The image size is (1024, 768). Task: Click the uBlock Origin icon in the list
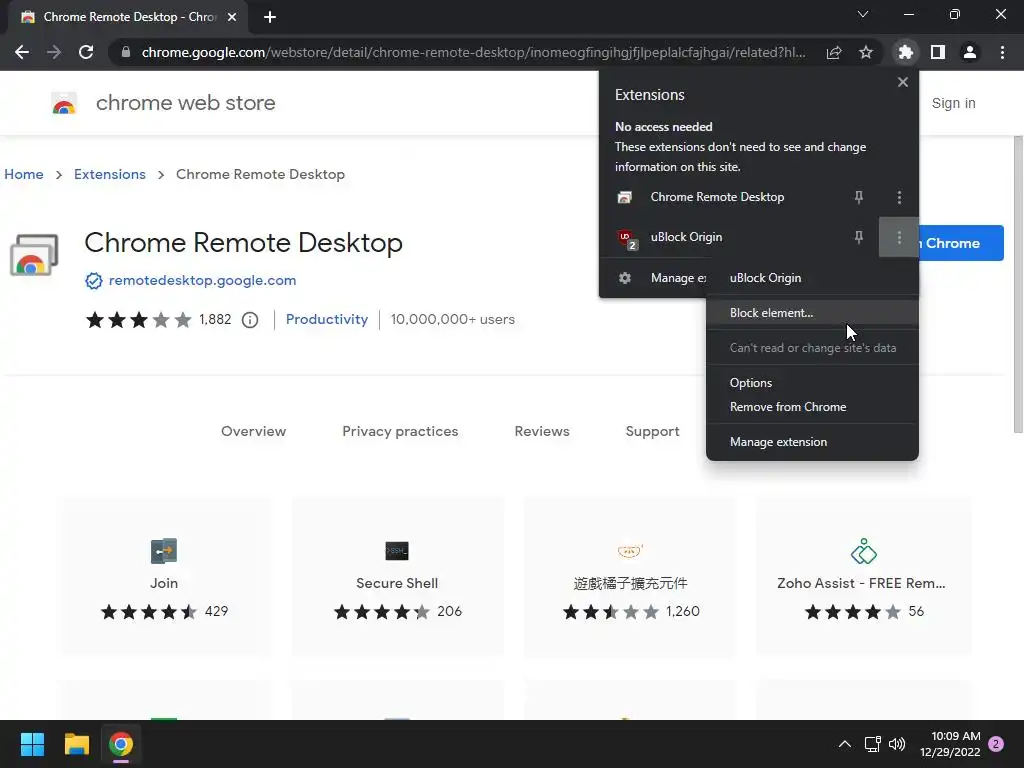pos(626,238)
